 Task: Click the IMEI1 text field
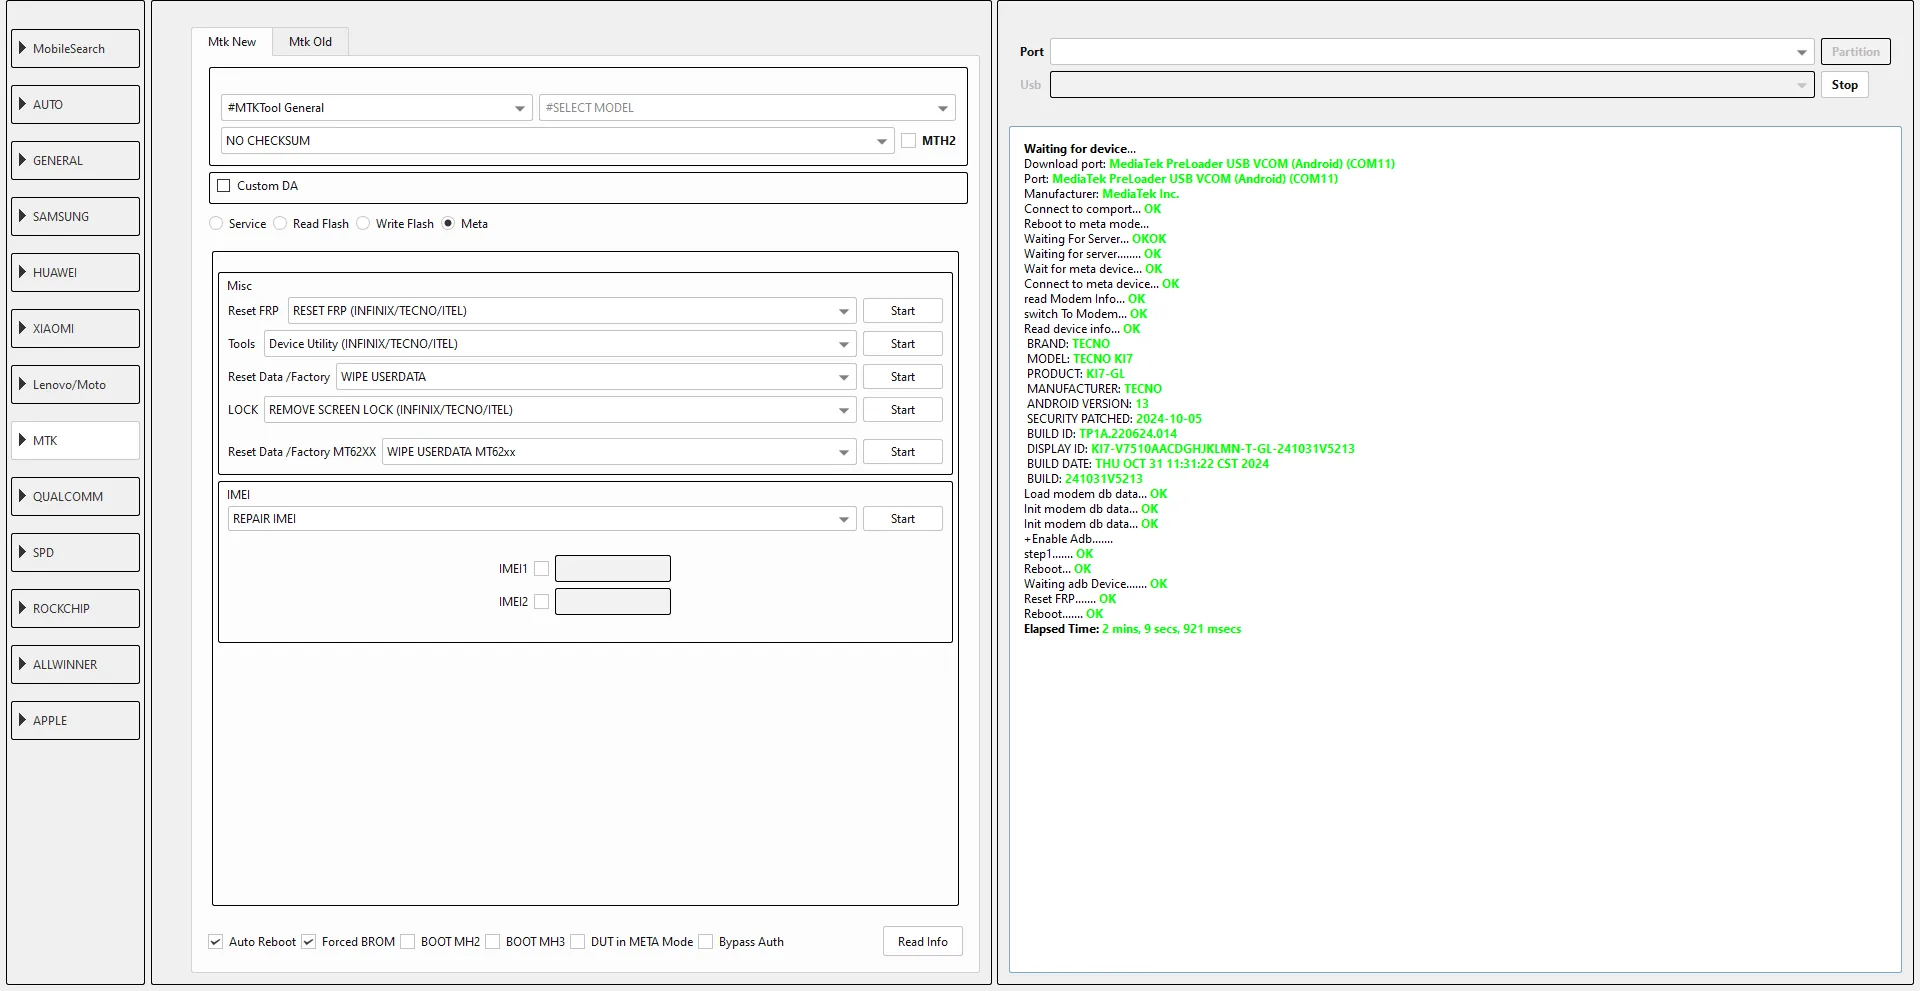(x=612, y=569)
